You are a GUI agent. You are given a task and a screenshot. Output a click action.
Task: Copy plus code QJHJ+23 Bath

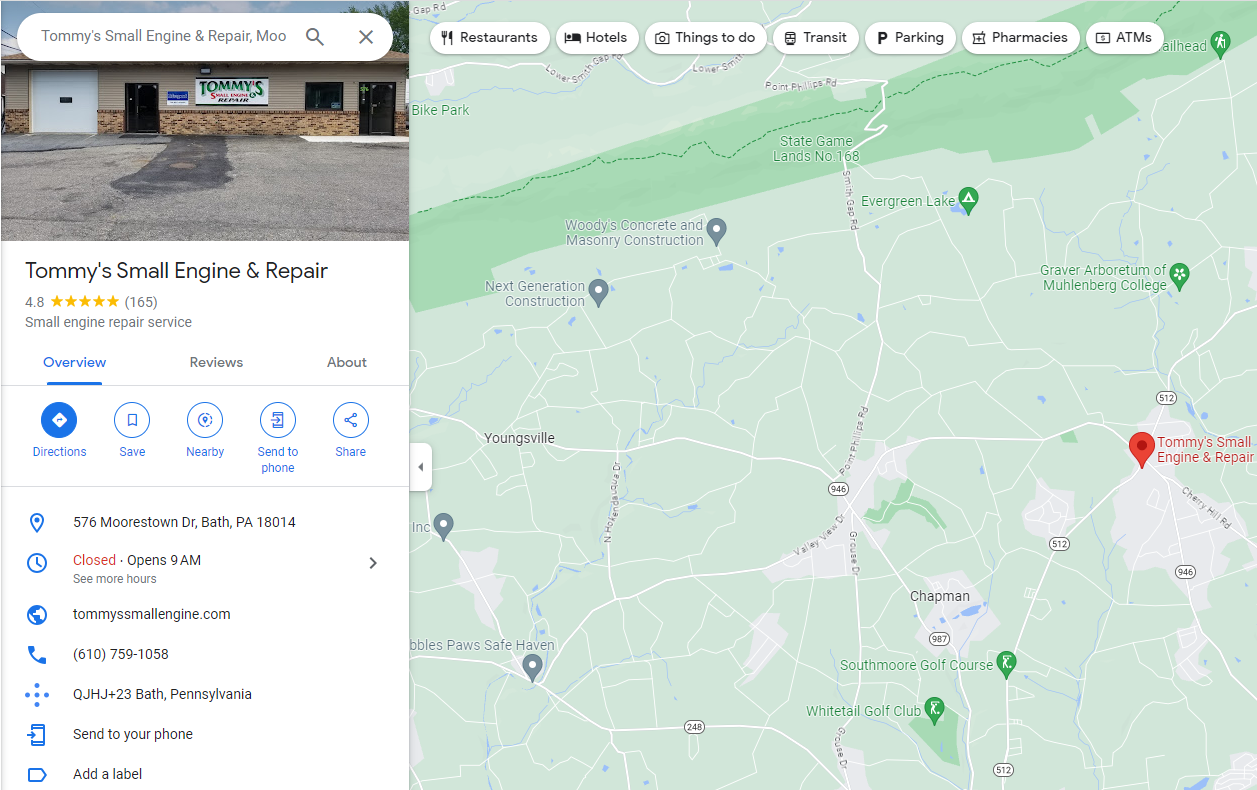point(162,694)
